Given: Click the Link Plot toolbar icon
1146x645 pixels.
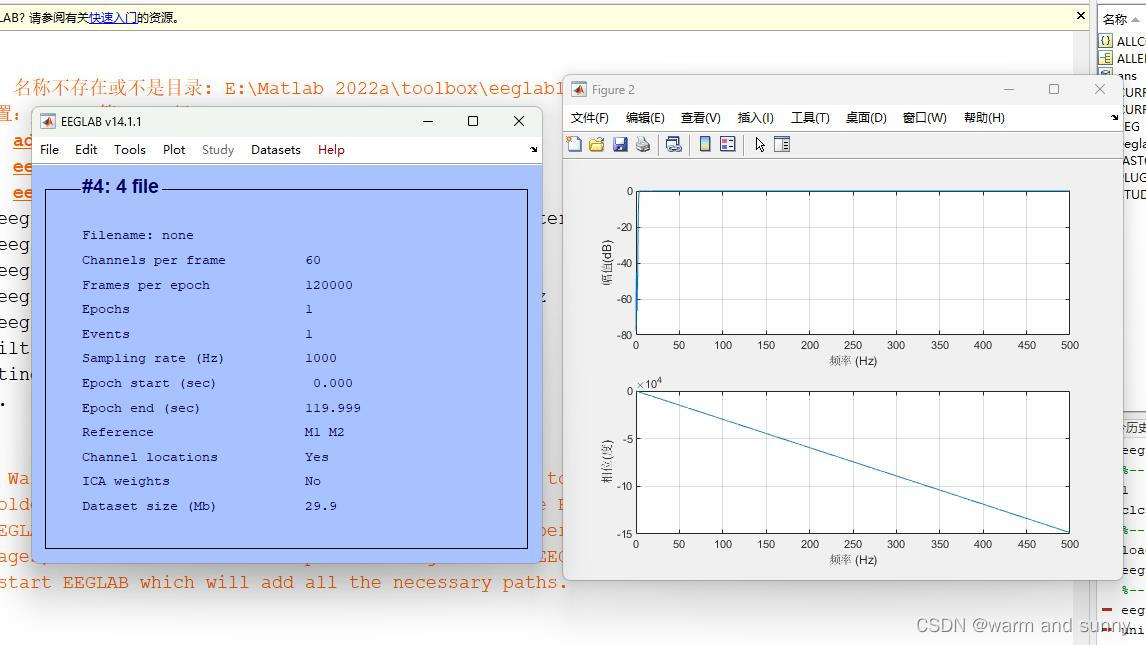Looking at the screenshot, I should pyautogui.click(x=674, y=145).
